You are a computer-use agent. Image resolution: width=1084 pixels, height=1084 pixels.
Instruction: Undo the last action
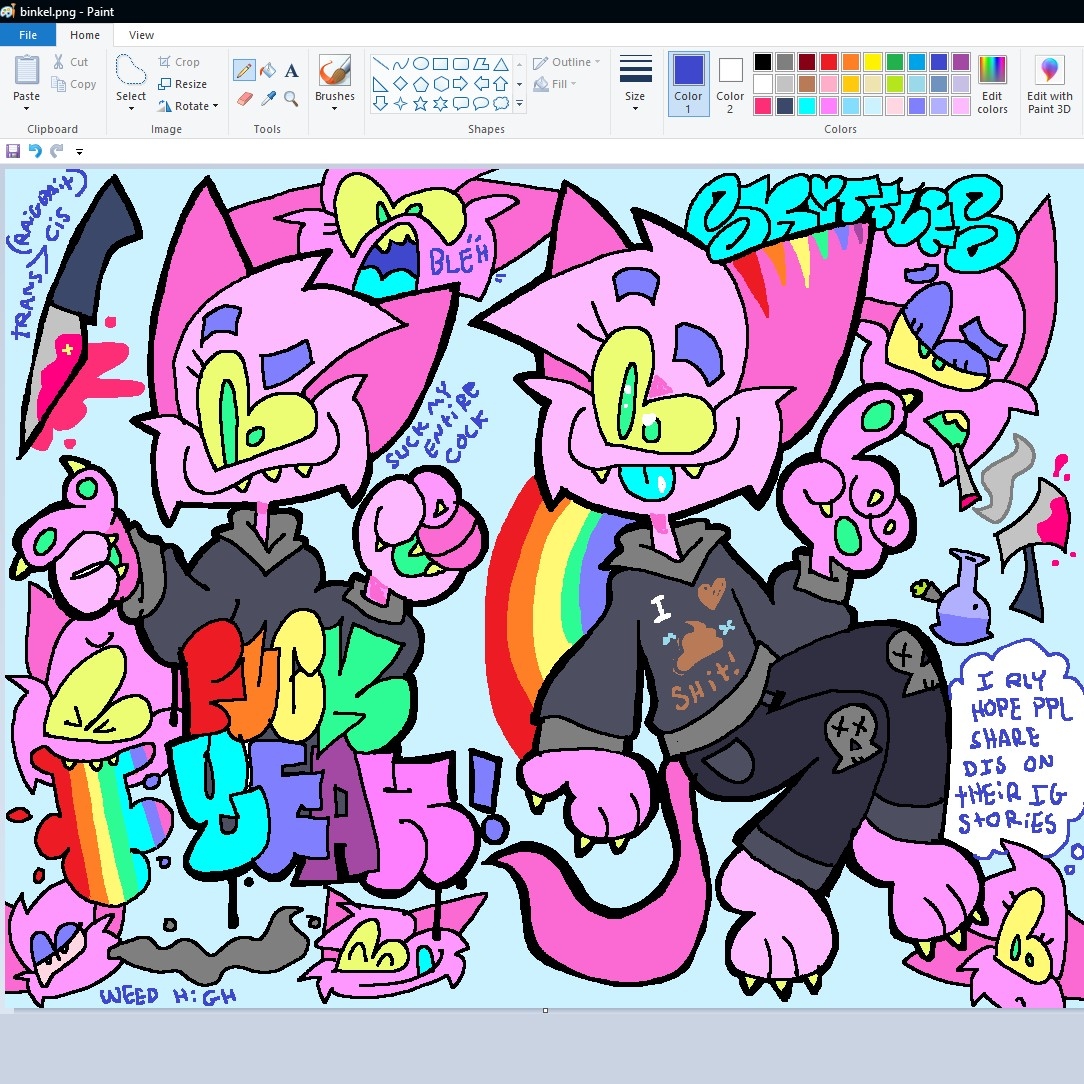click(35, 151)
